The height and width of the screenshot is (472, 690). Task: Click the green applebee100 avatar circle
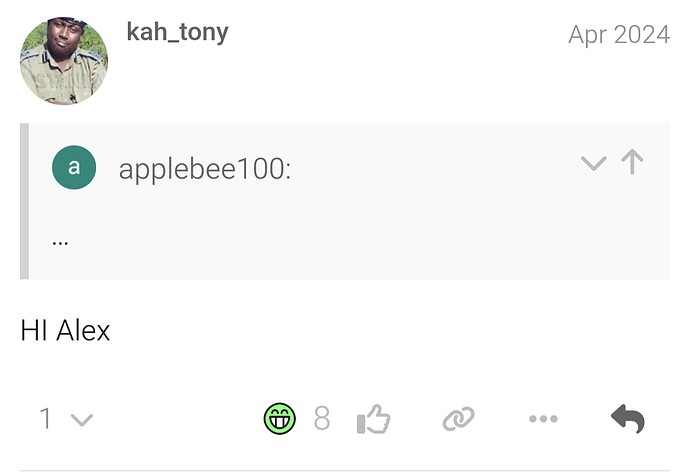pos(74,167)
